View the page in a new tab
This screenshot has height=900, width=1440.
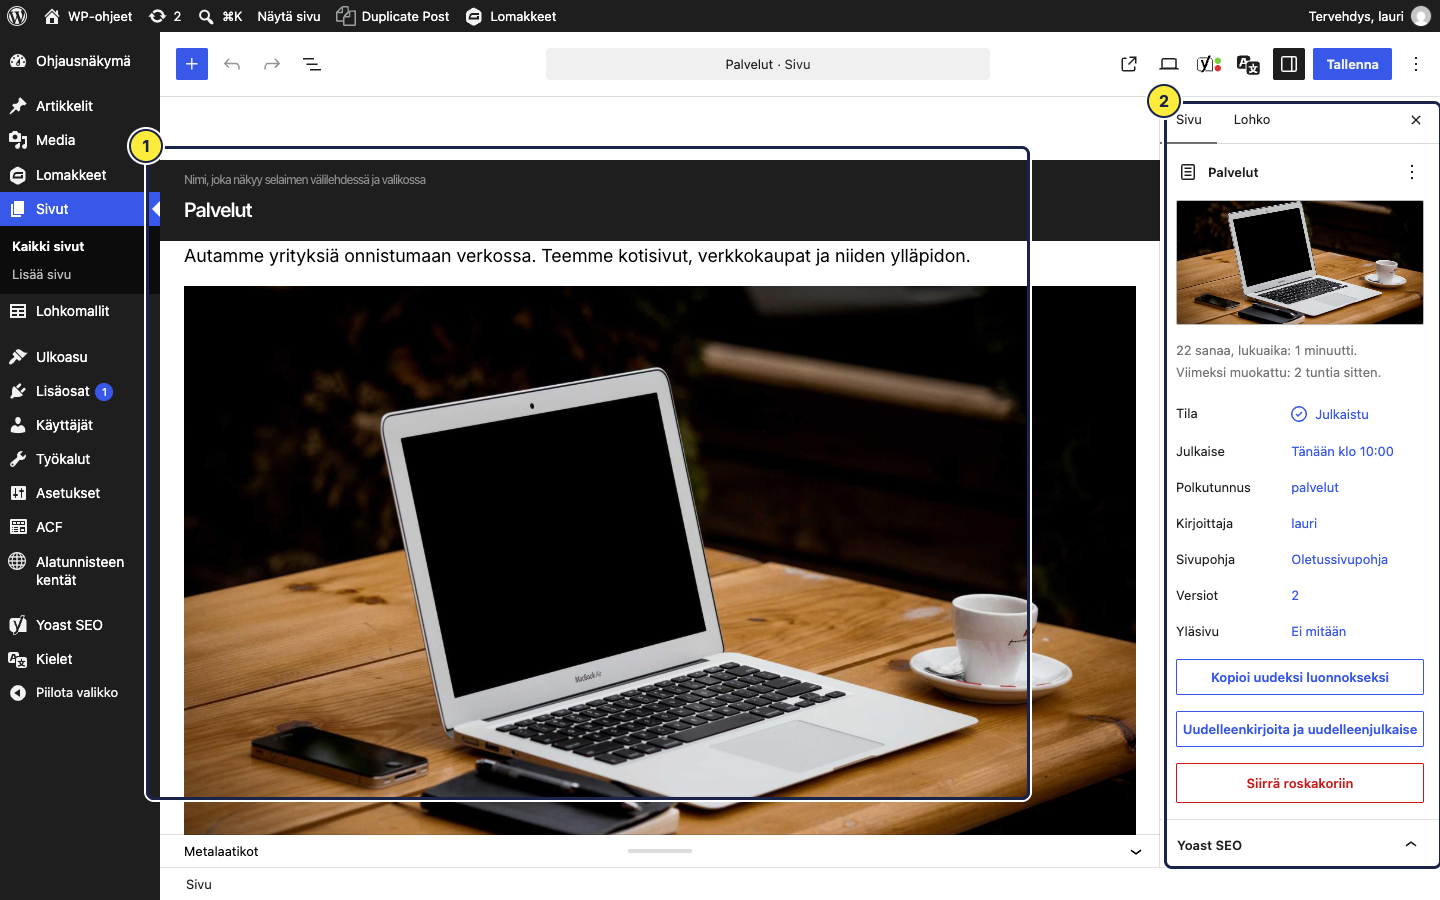[1129, 64]
